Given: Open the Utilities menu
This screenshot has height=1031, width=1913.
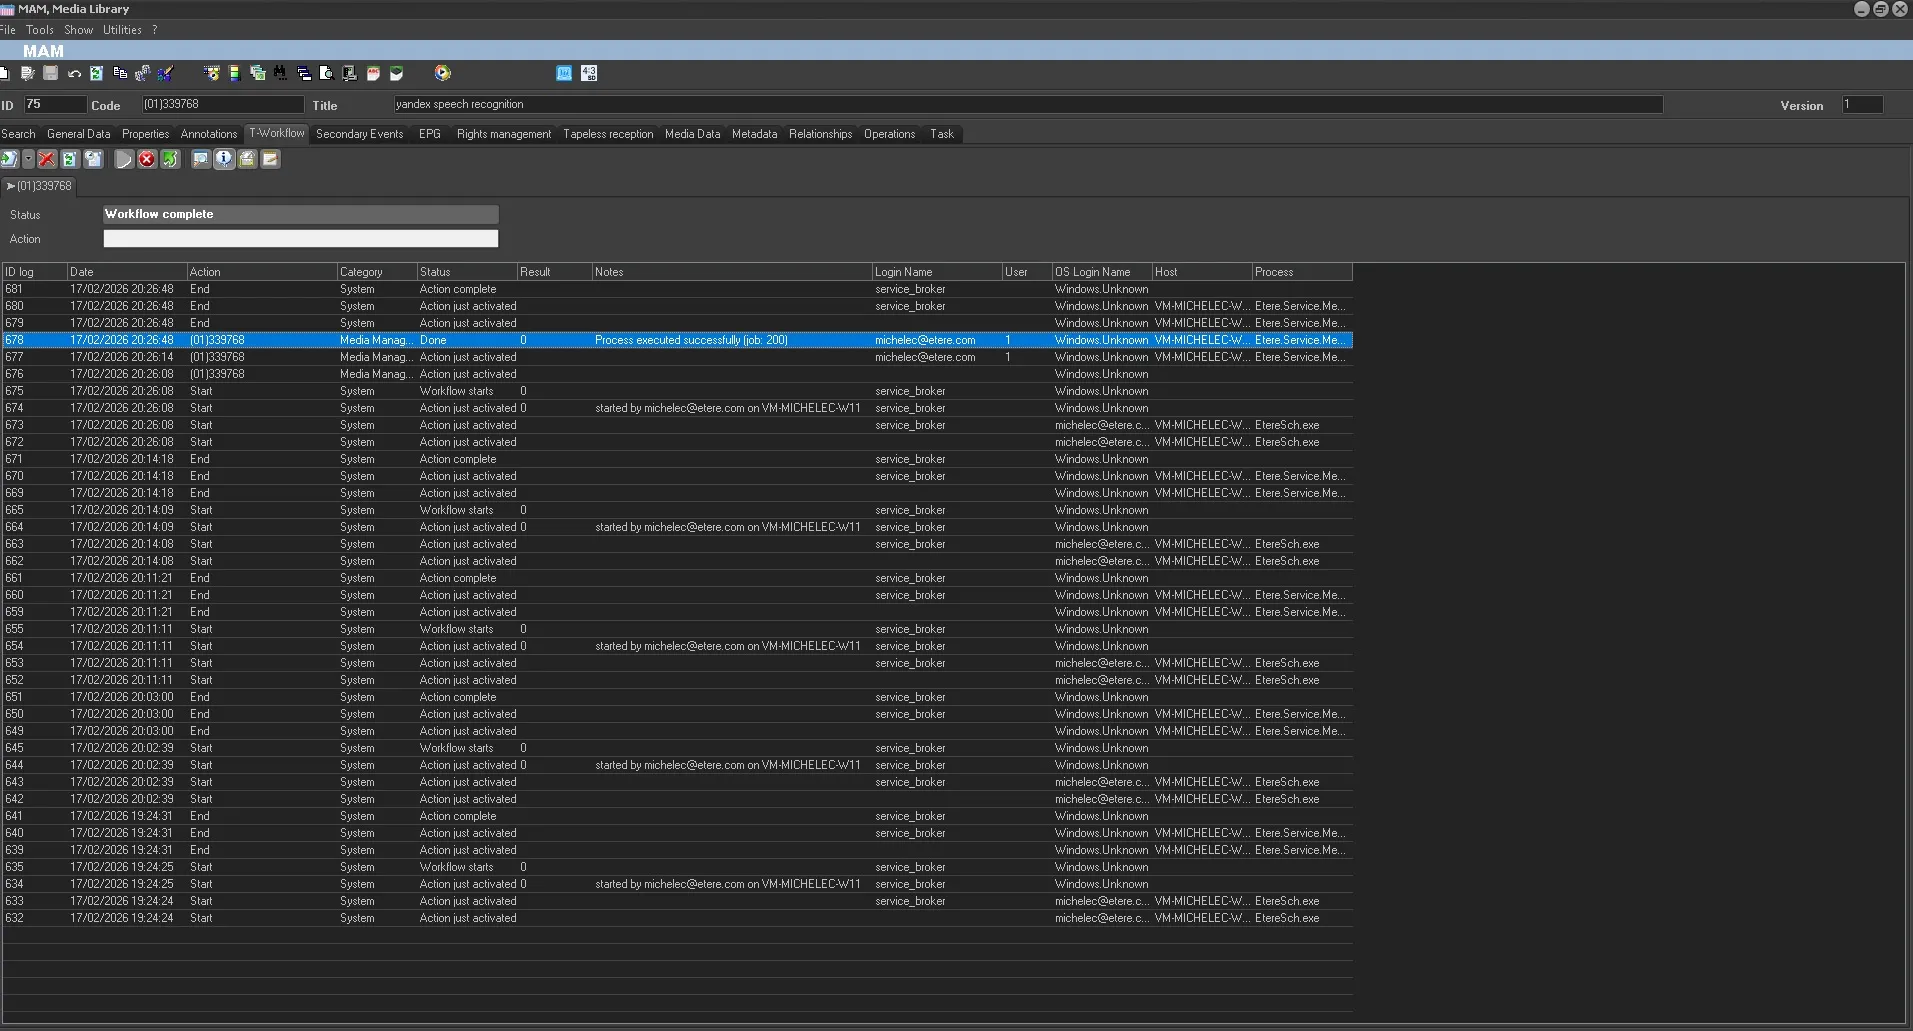Looking at the screenshot, I should coord(122,30).
